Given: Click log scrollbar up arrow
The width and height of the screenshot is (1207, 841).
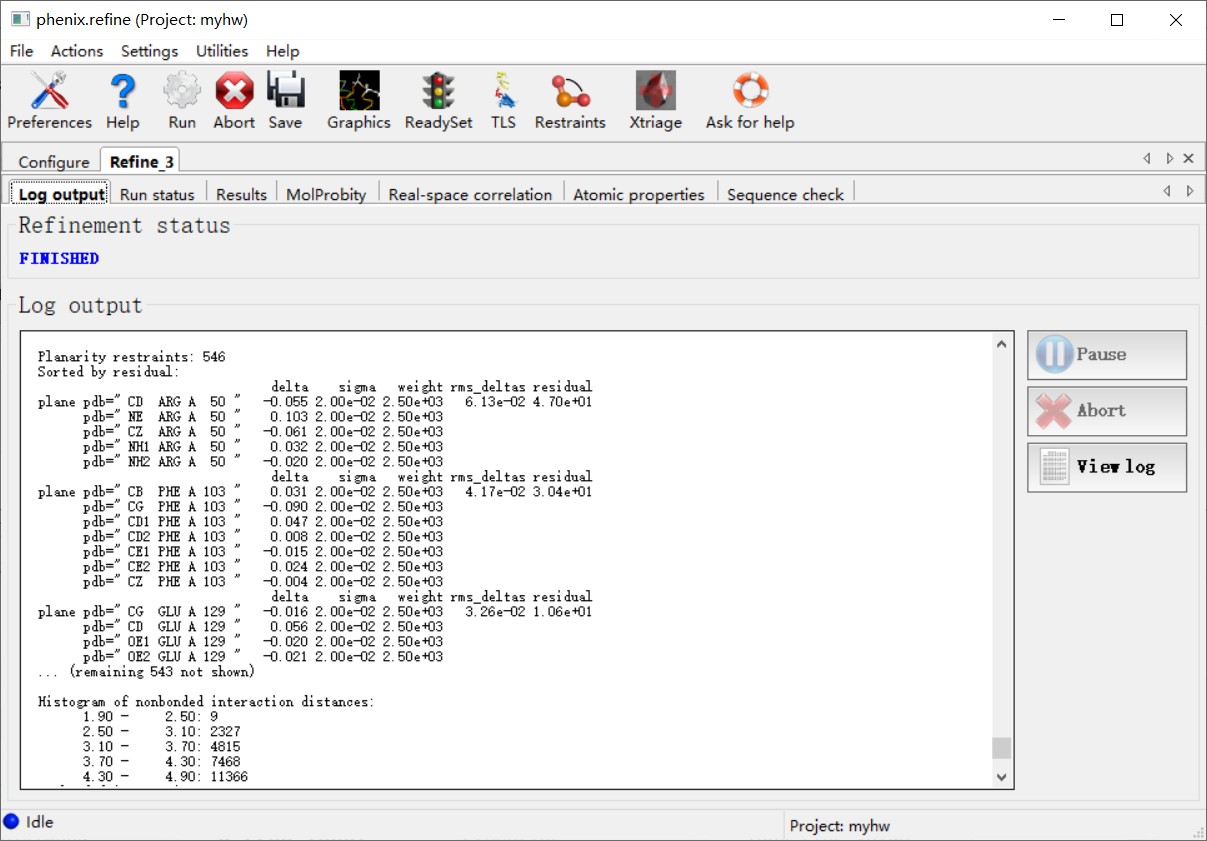Looking at the screenshot, I should [x=1002, y=344].
